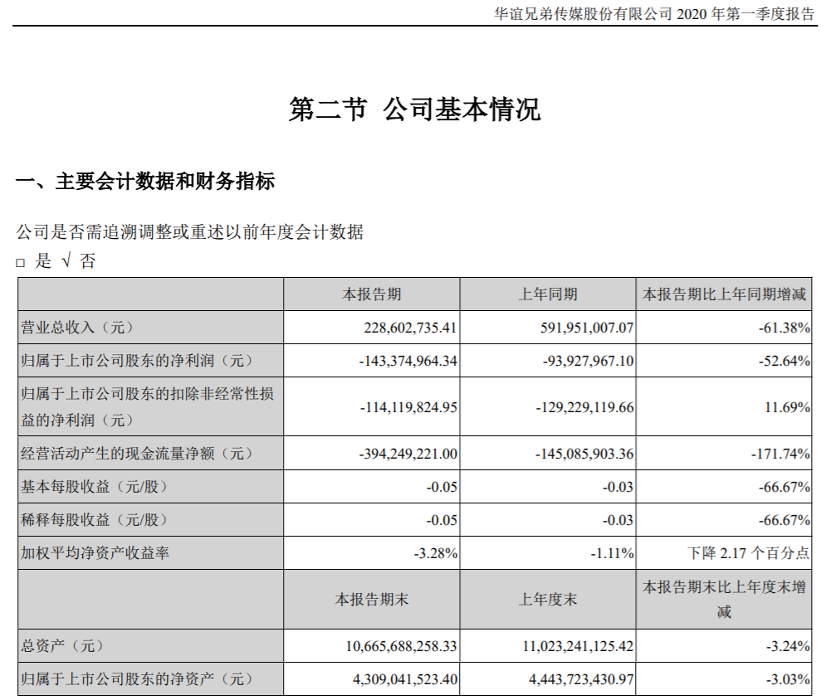Select percentage -171.74%
830x700 pixels.
pyautogui.click(x=781, y=454)
